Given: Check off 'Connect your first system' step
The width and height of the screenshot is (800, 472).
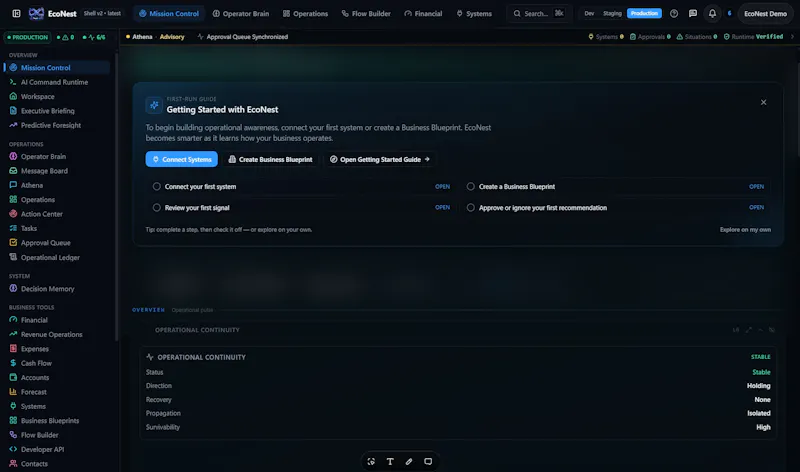Looking at the screenshot, I should pos(157,187).
